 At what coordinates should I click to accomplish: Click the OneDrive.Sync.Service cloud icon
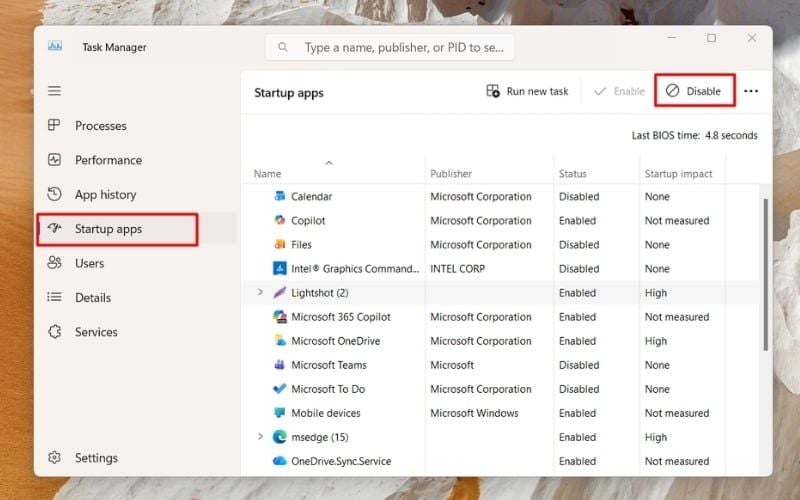(x=280, y=461)
